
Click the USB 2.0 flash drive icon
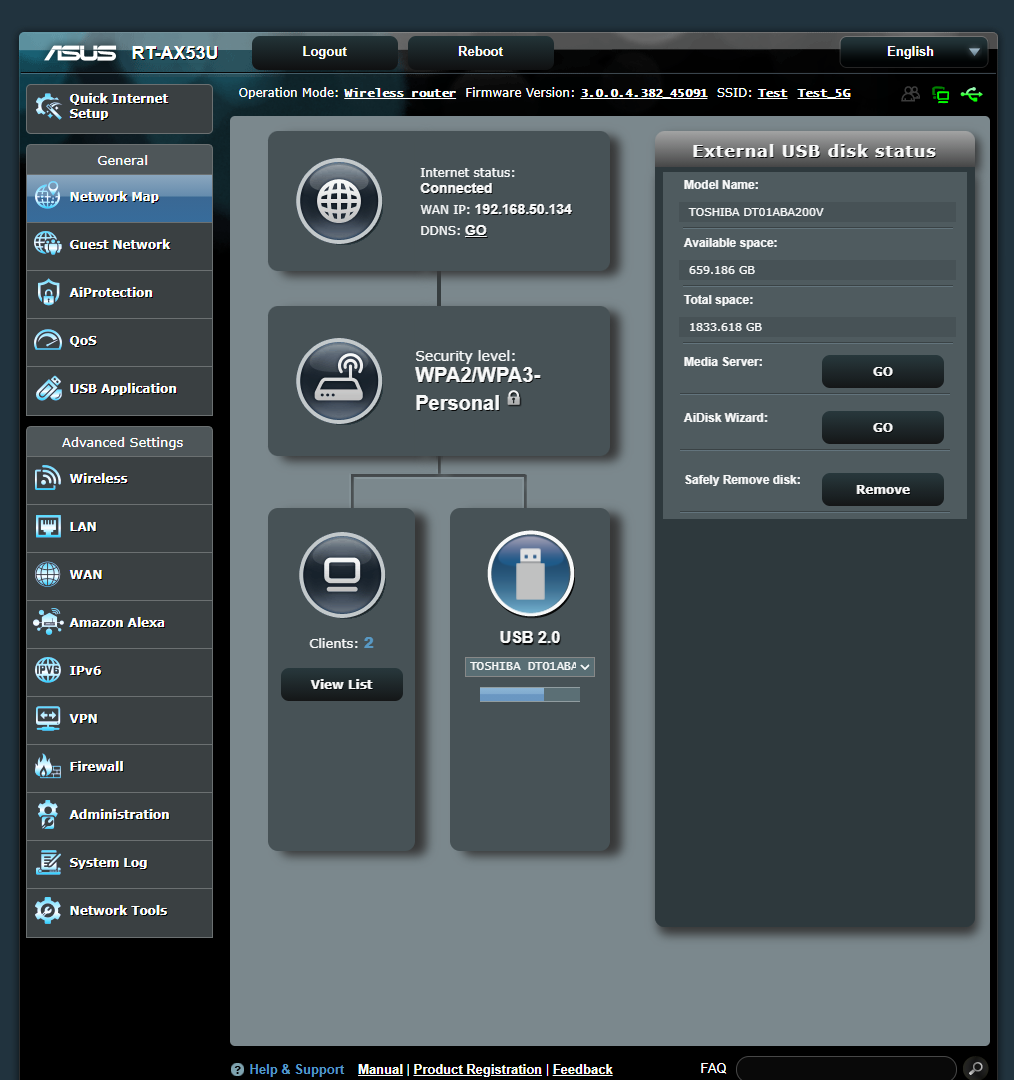tap(530, 573)
